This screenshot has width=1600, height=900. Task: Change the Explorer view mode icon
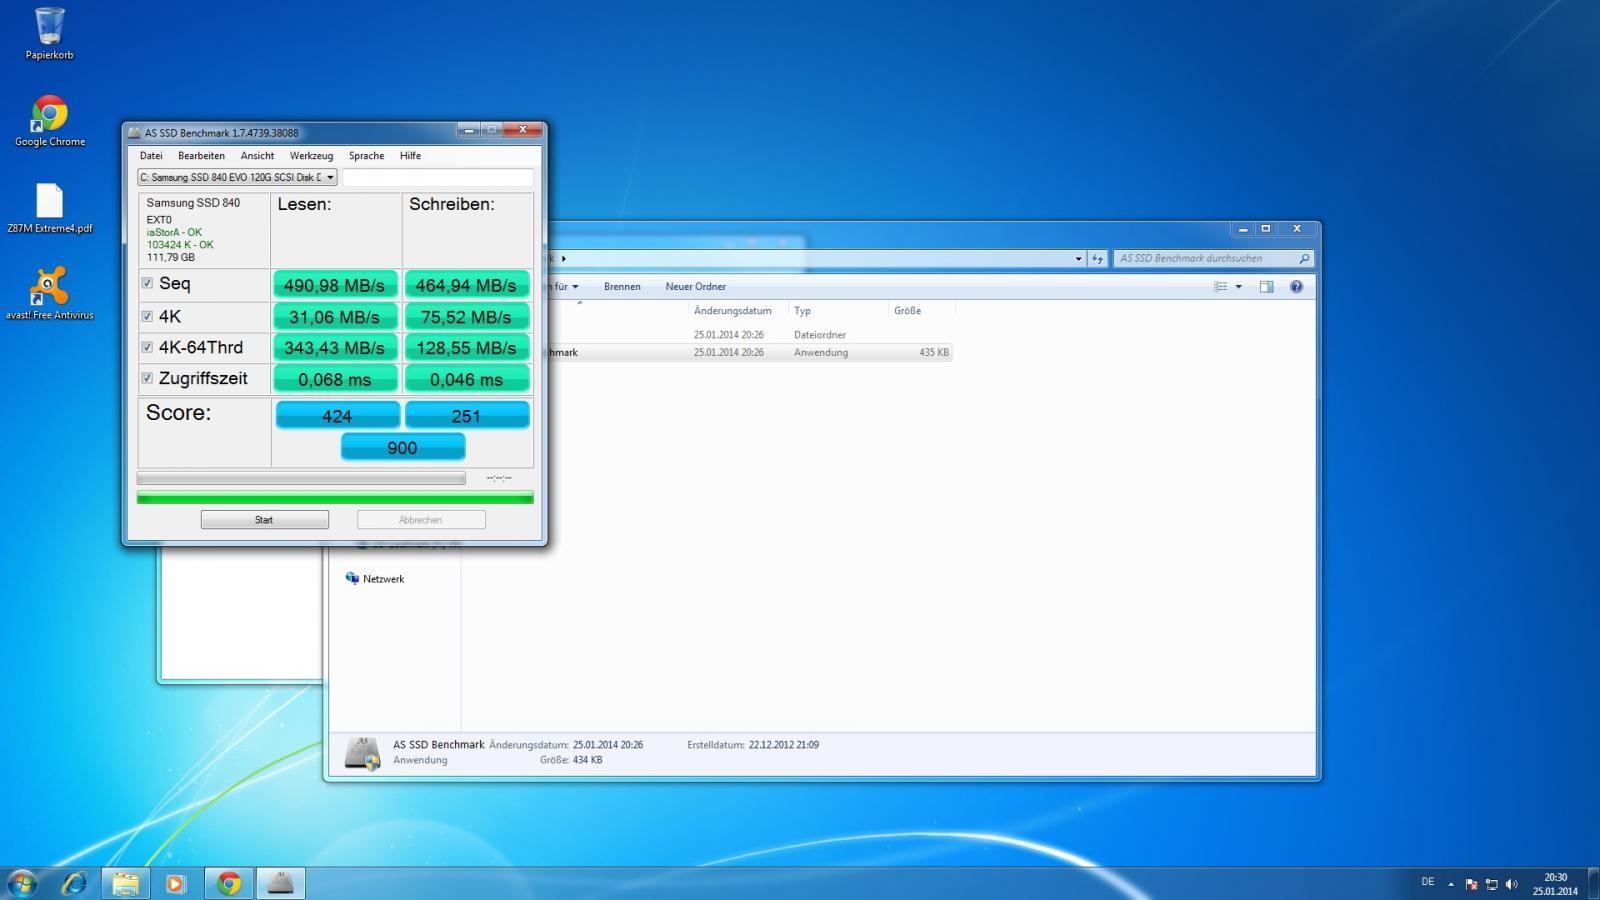[x=1220, y=287]
